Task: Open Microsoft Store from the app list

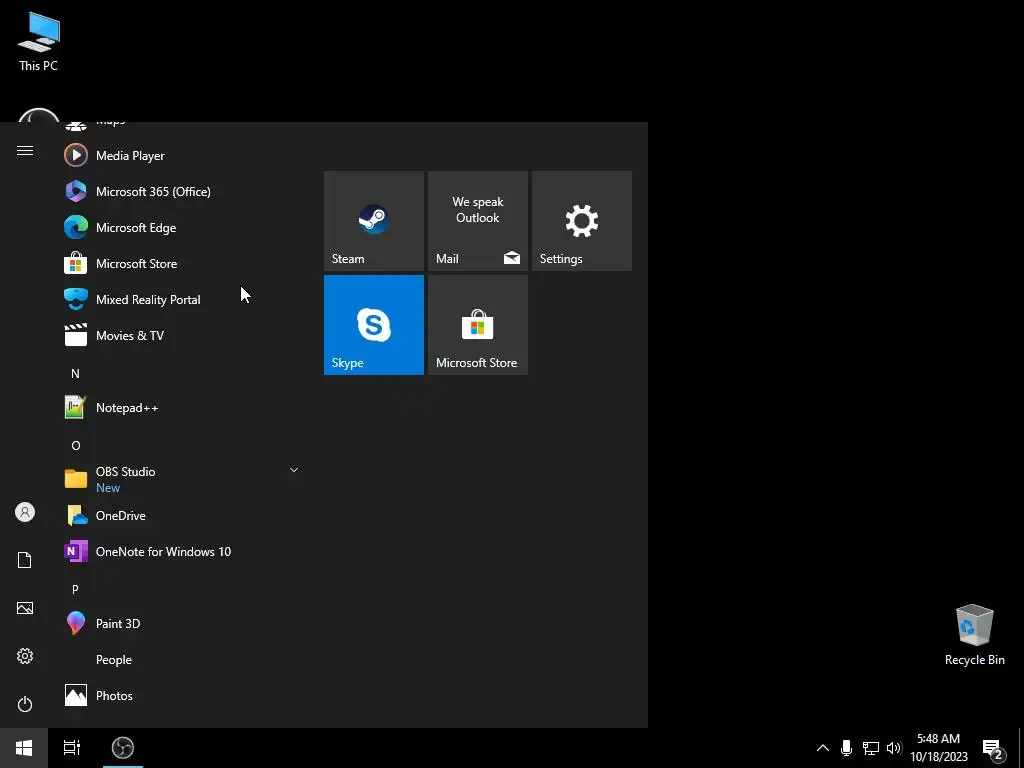Action: 183,263
